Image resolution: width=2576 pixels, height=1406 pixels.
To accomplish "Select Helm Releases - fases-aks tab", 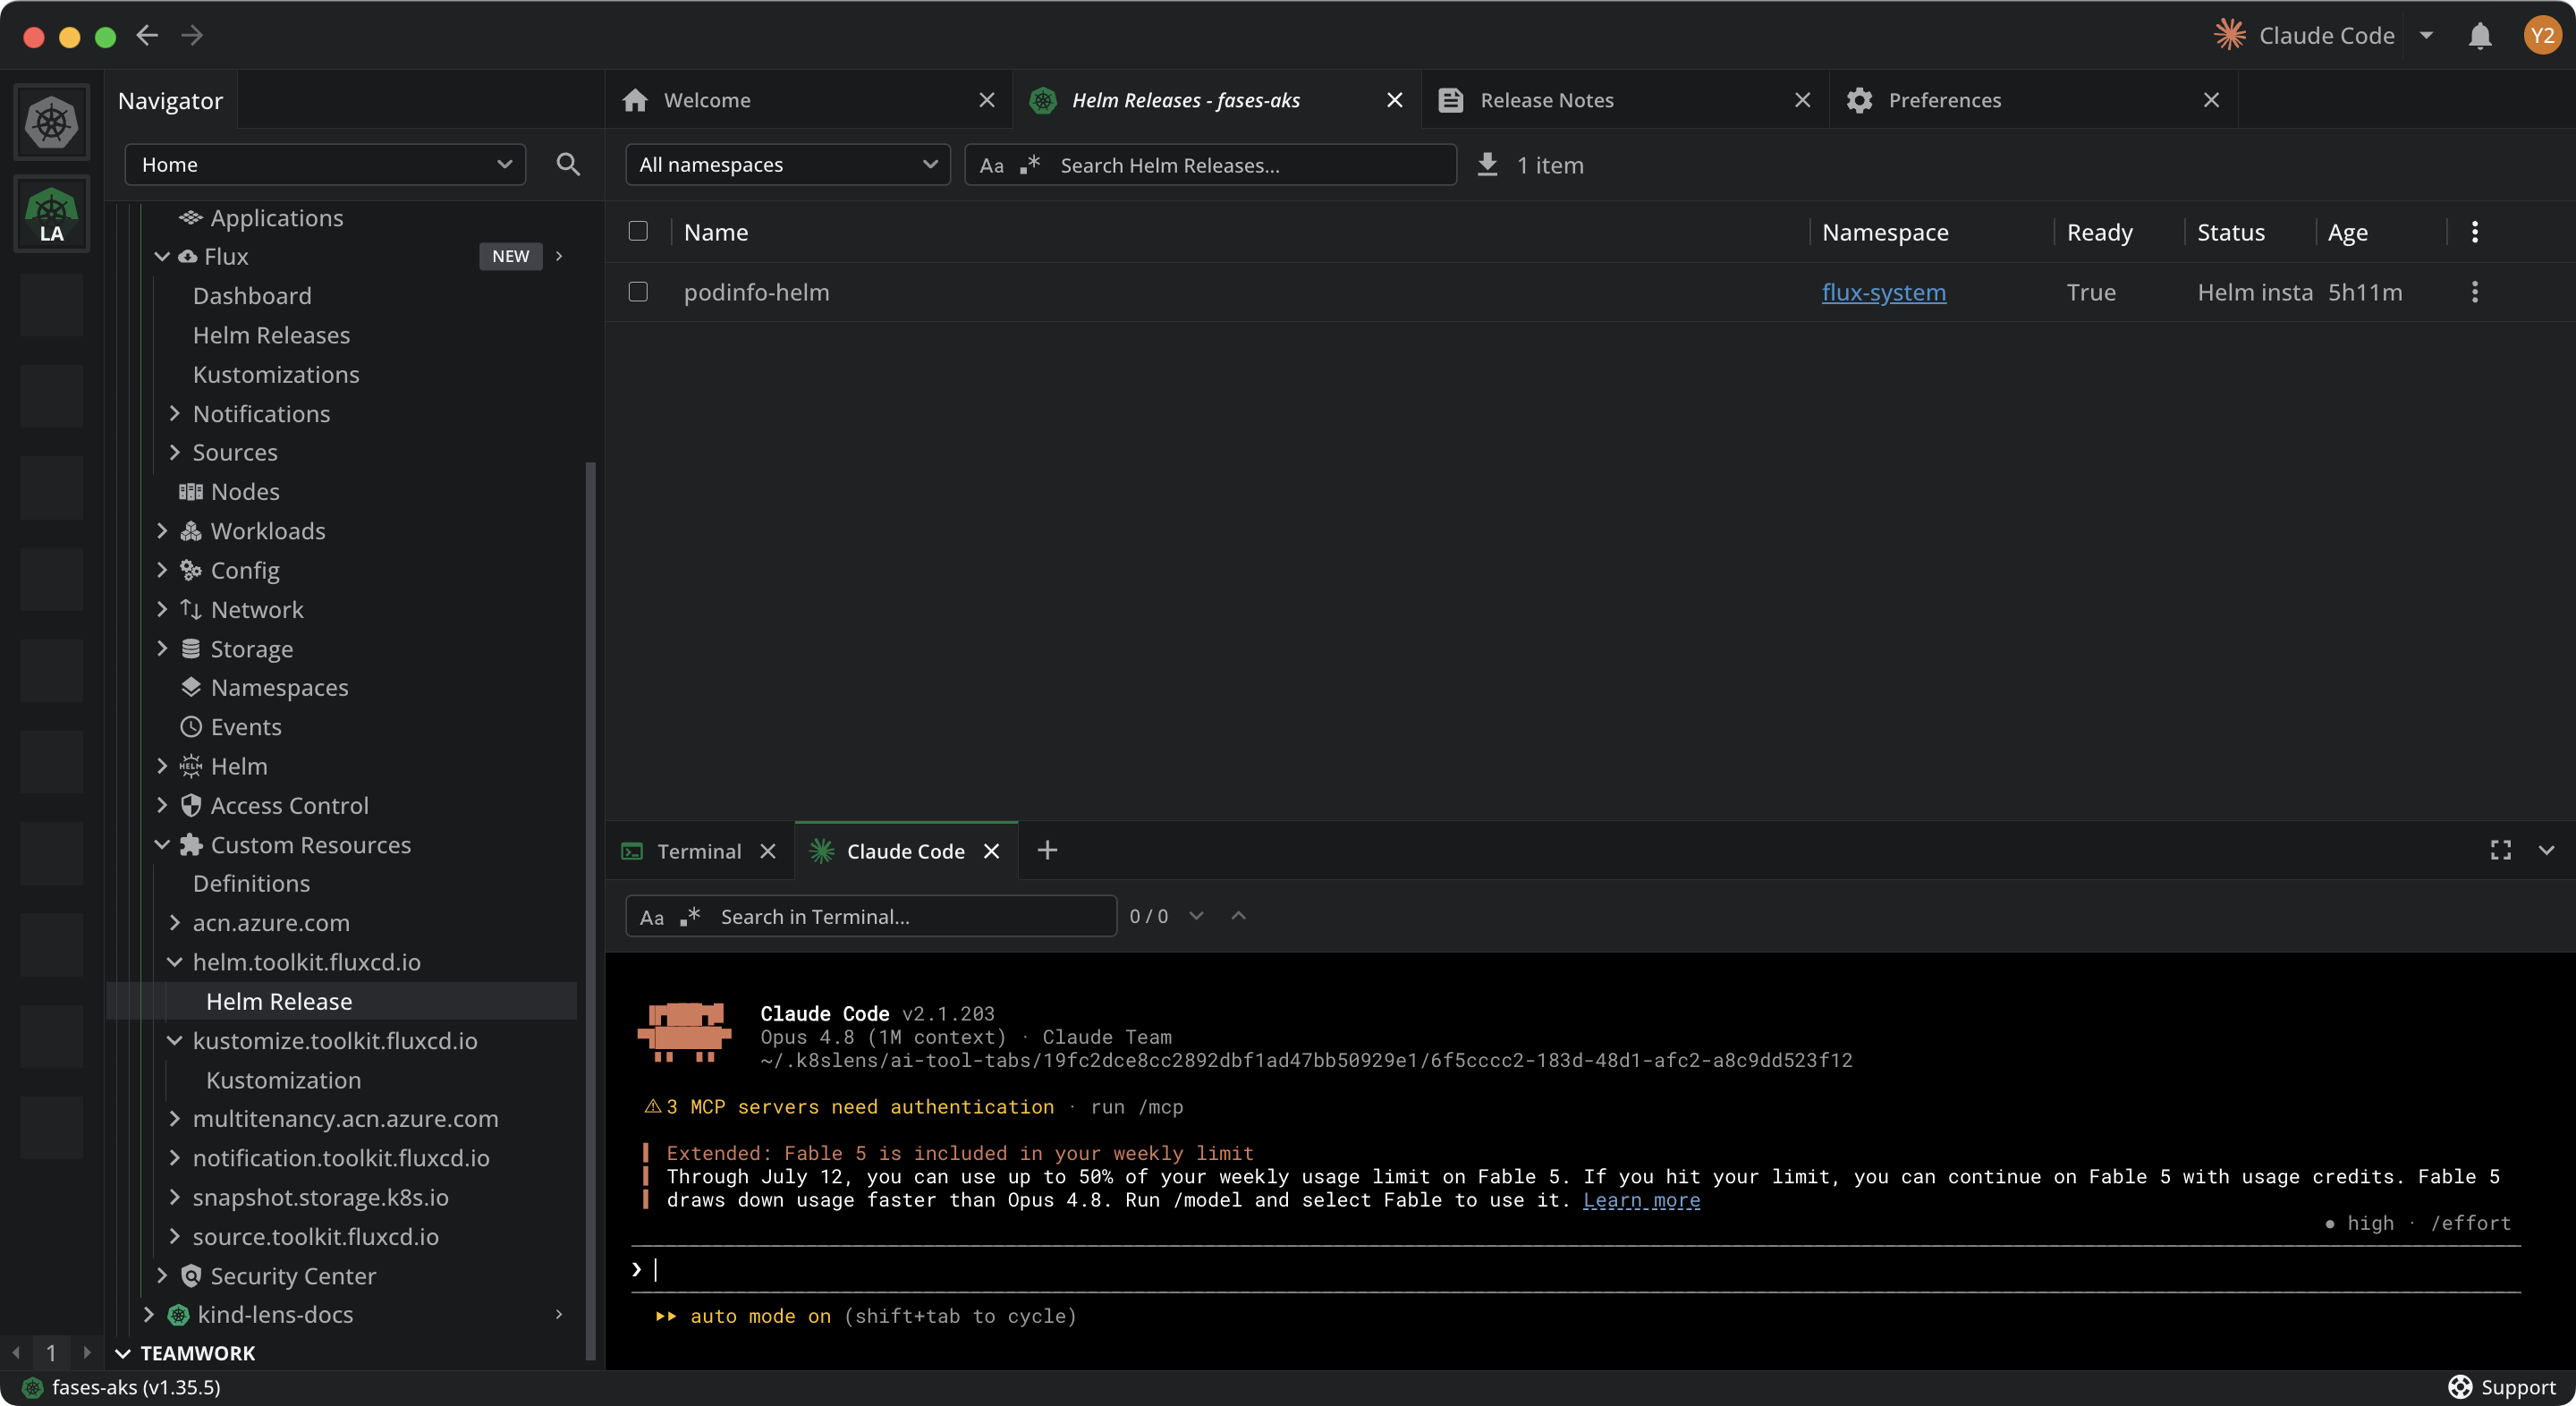I will 1217,100.
